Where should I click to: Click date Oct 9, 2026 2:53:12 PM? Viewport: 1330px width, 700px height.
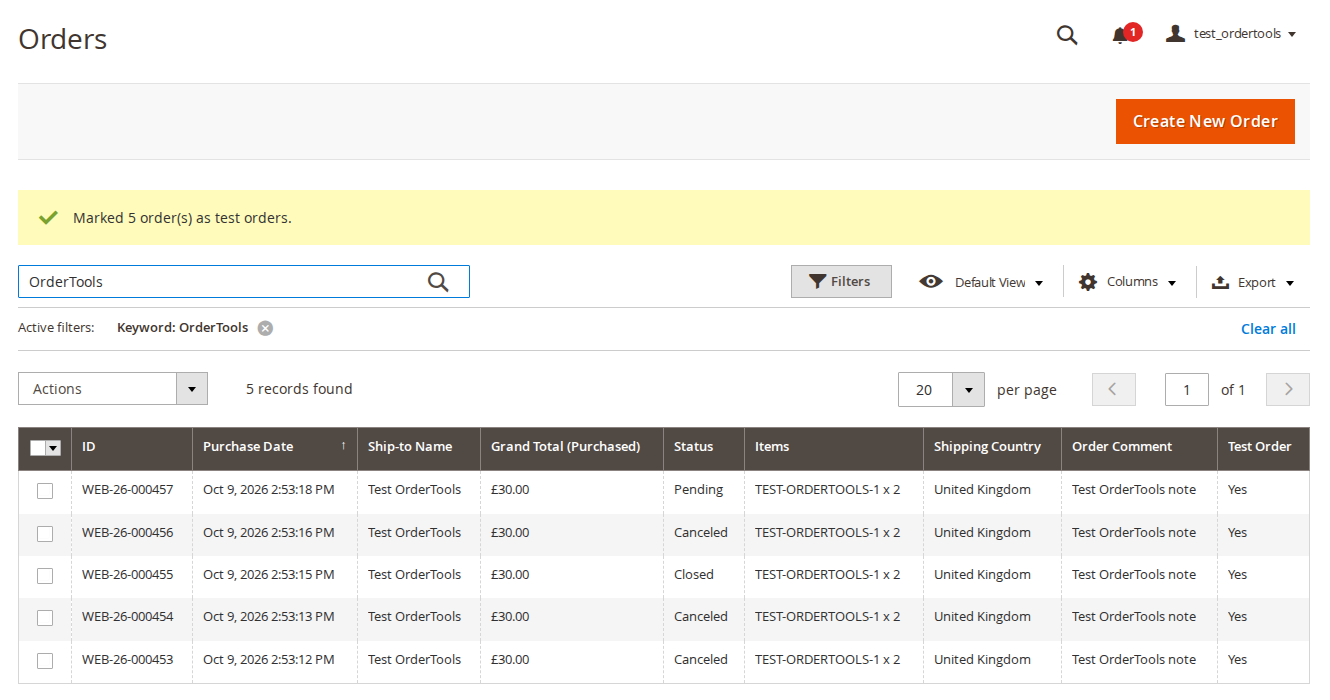click(x=269, y=660)
